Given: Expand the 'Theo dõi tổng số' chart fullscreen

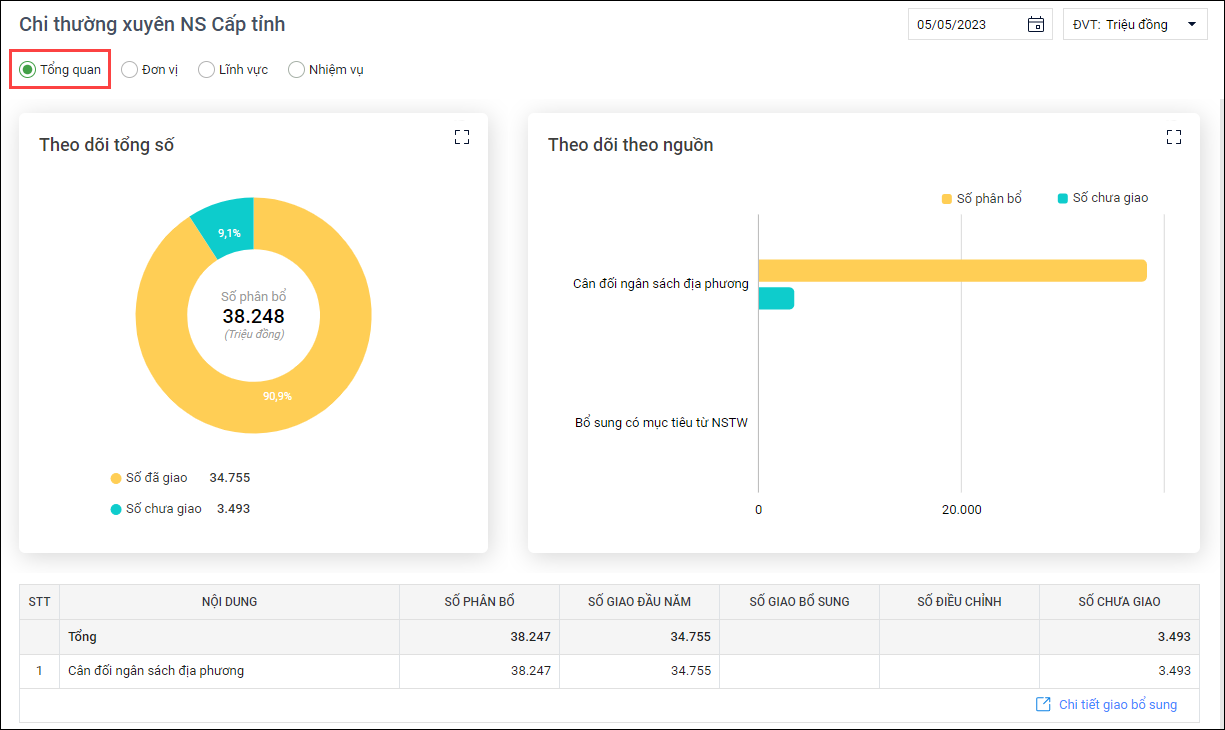Looking at the screenshot, I should click(x=461, y=137).
